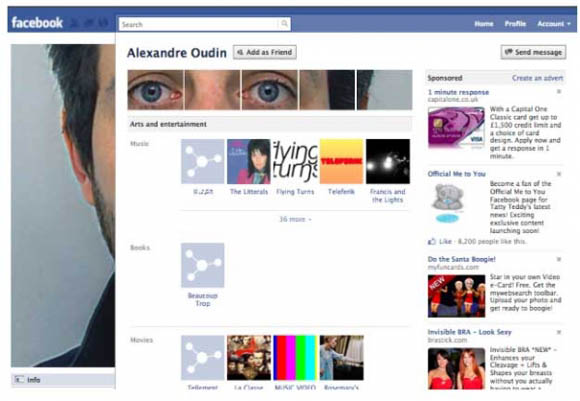
Task: Click the Send message button
Action: coord(533,52)
